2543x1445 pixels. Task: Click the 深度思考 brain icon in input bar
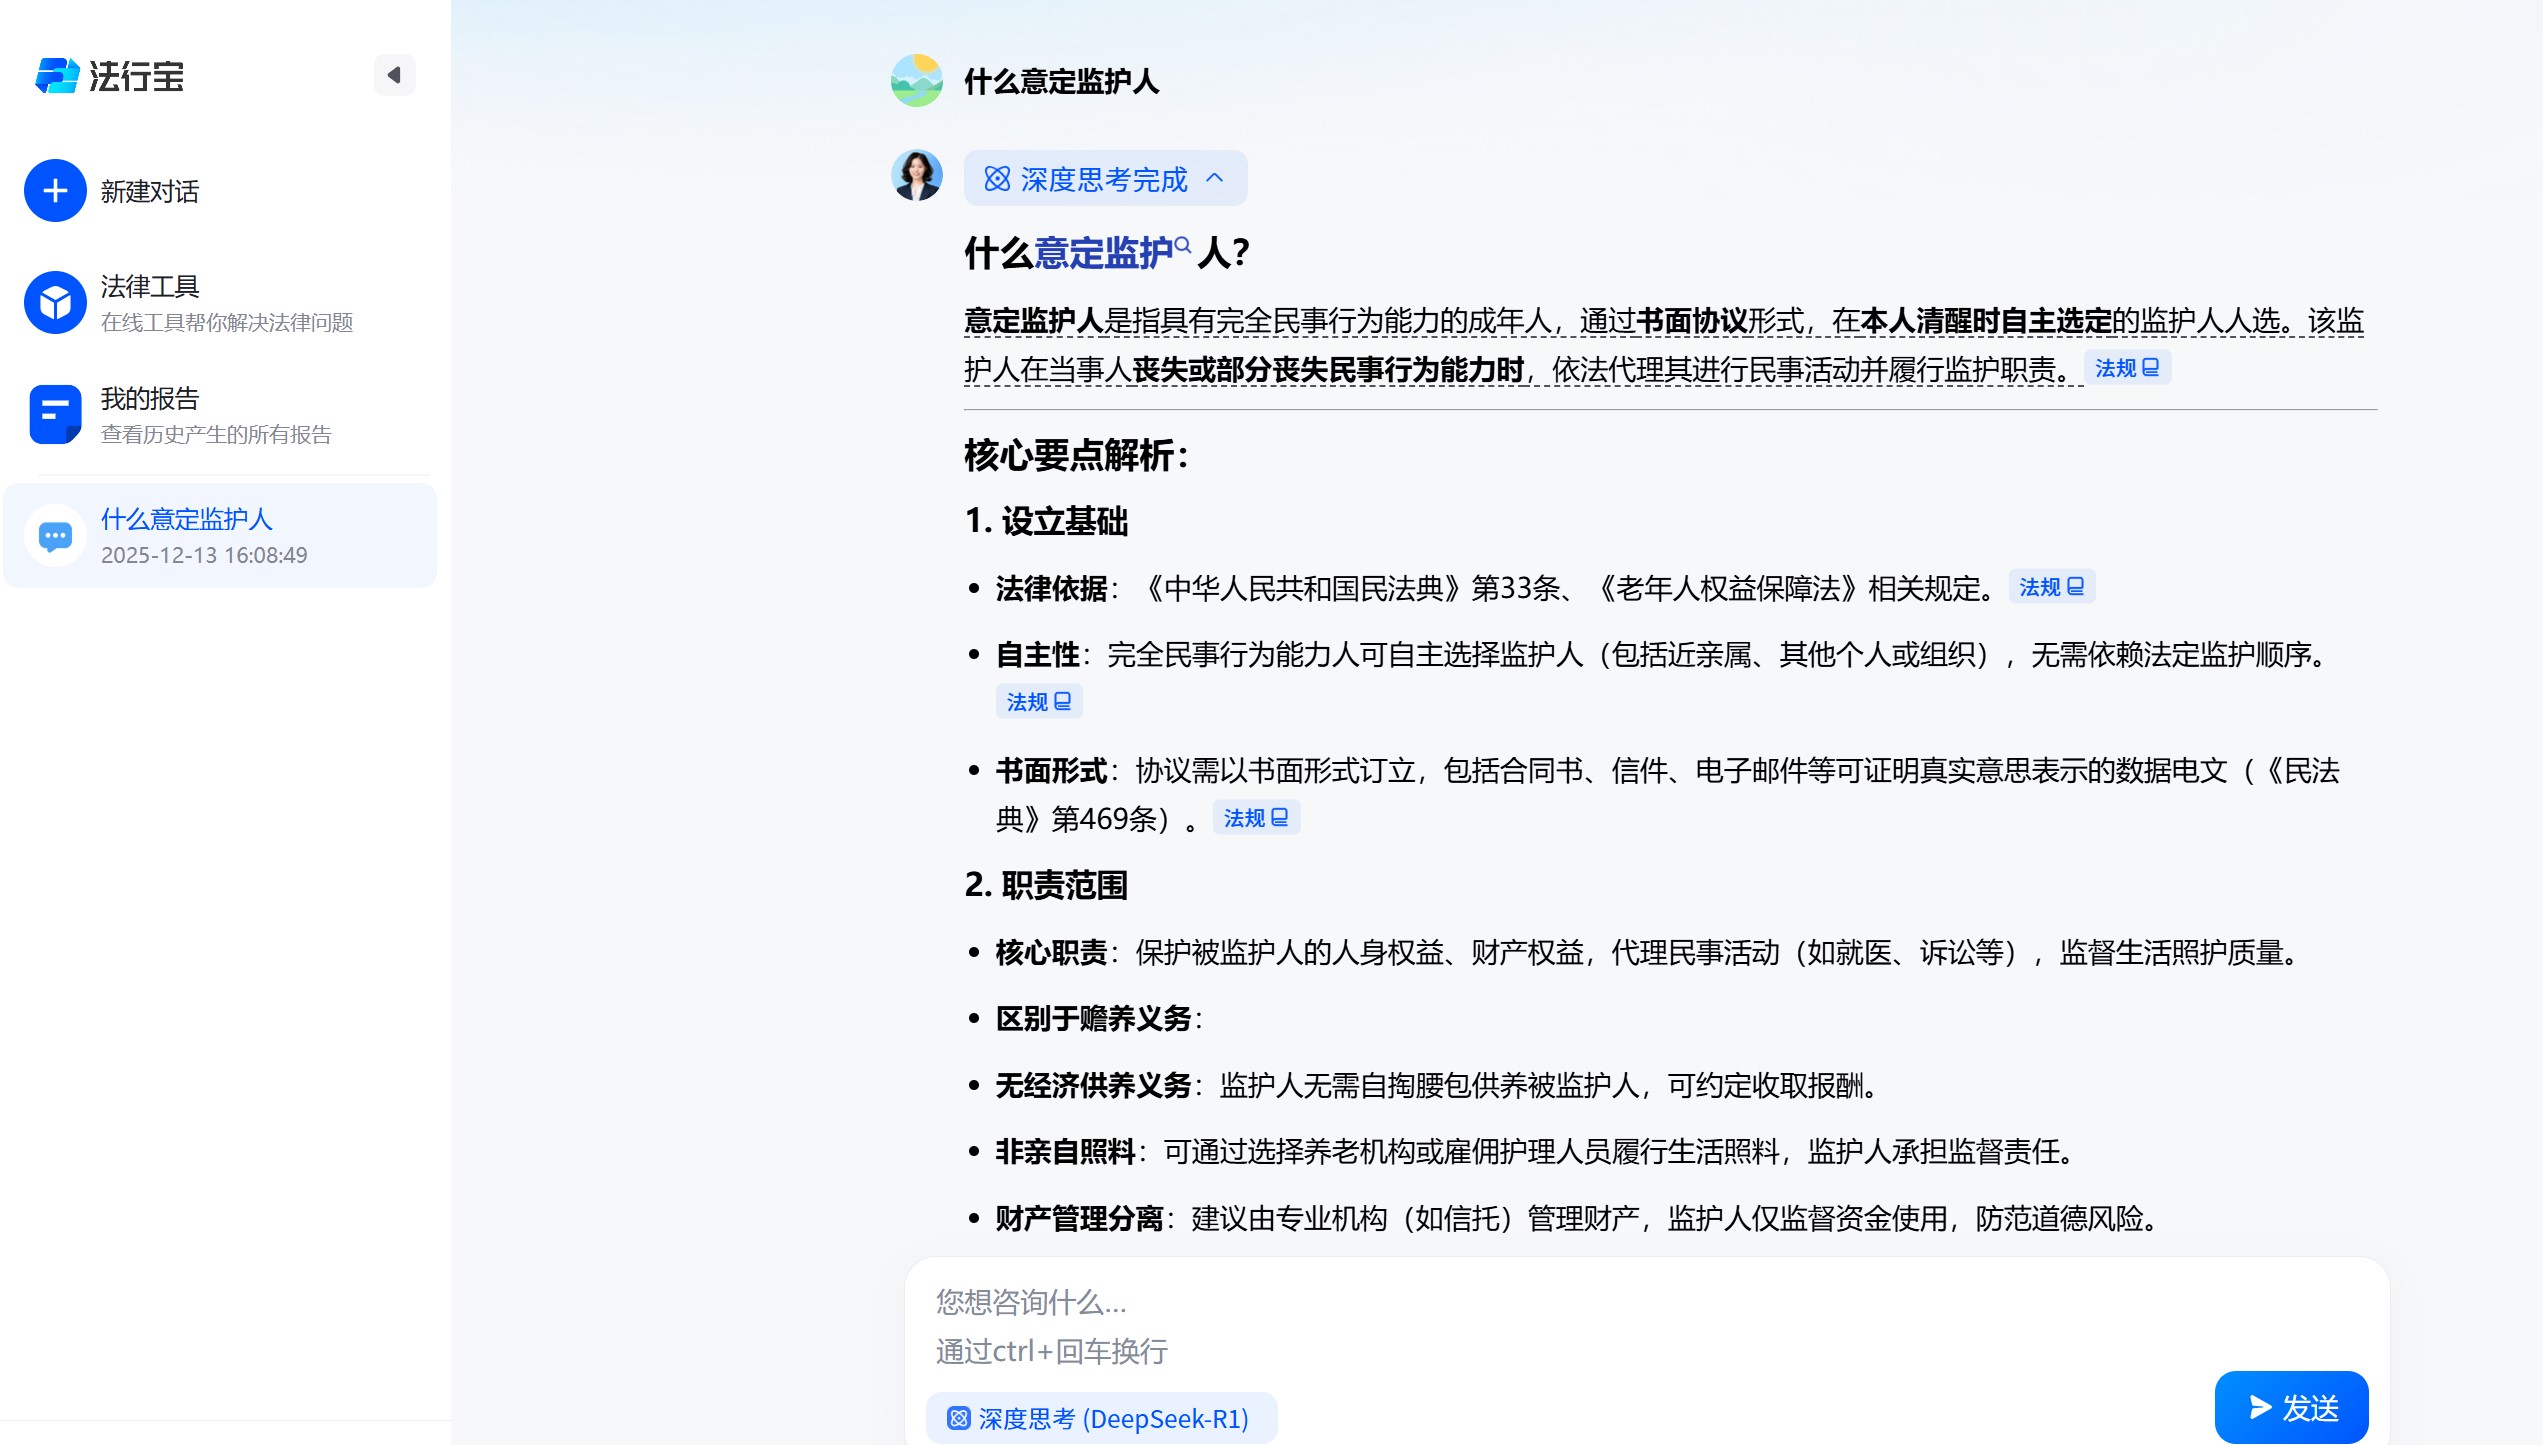[959, 1416]
